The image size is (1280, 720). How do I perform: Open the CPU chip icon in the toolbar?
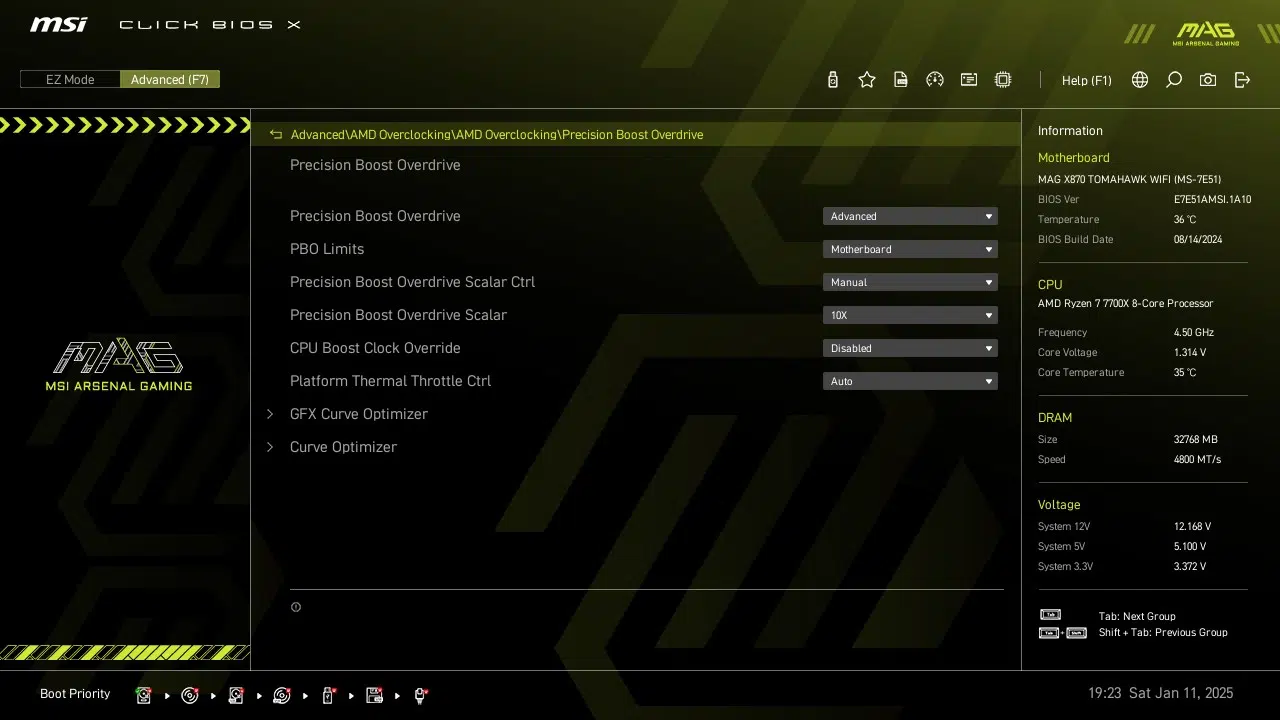pos(1003,80)
